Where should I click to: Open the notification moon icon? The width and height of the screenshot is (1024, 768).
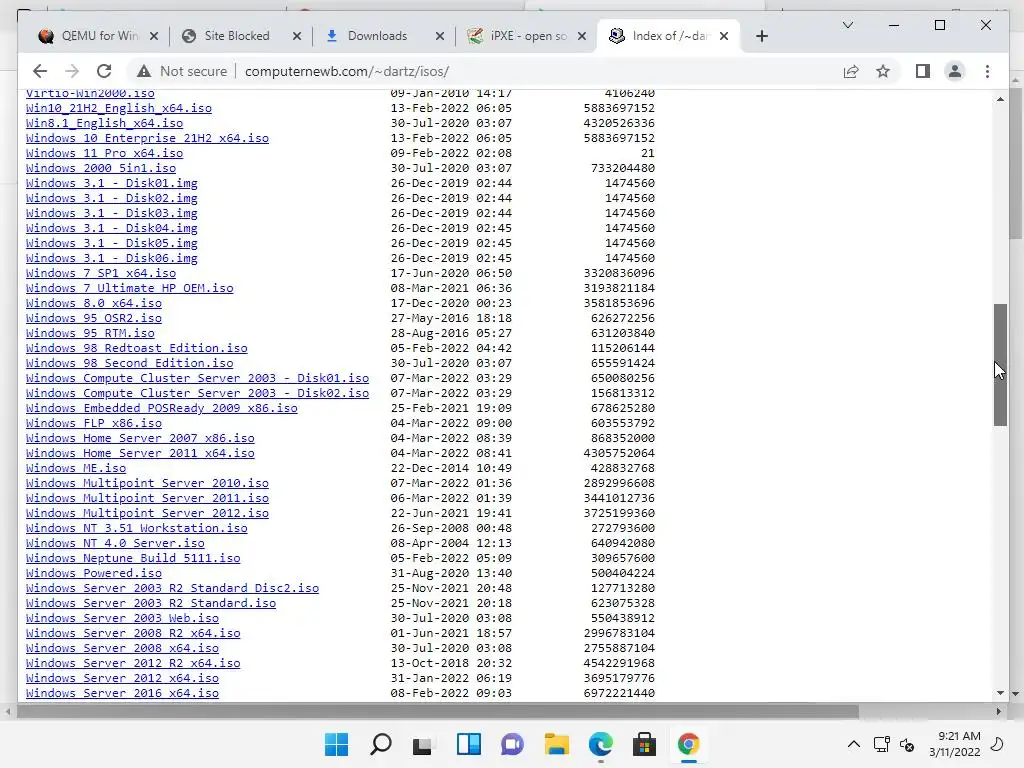[x=997, y=744]
